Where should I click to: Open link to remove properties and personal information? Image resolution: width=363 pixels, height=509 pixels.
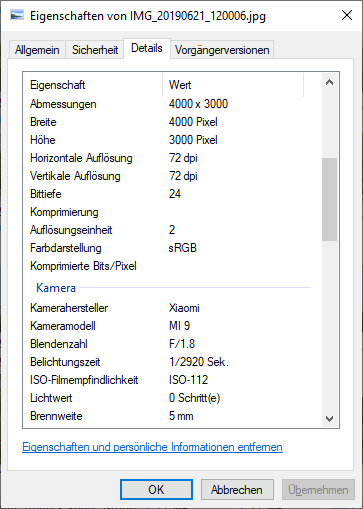(152, 447)
